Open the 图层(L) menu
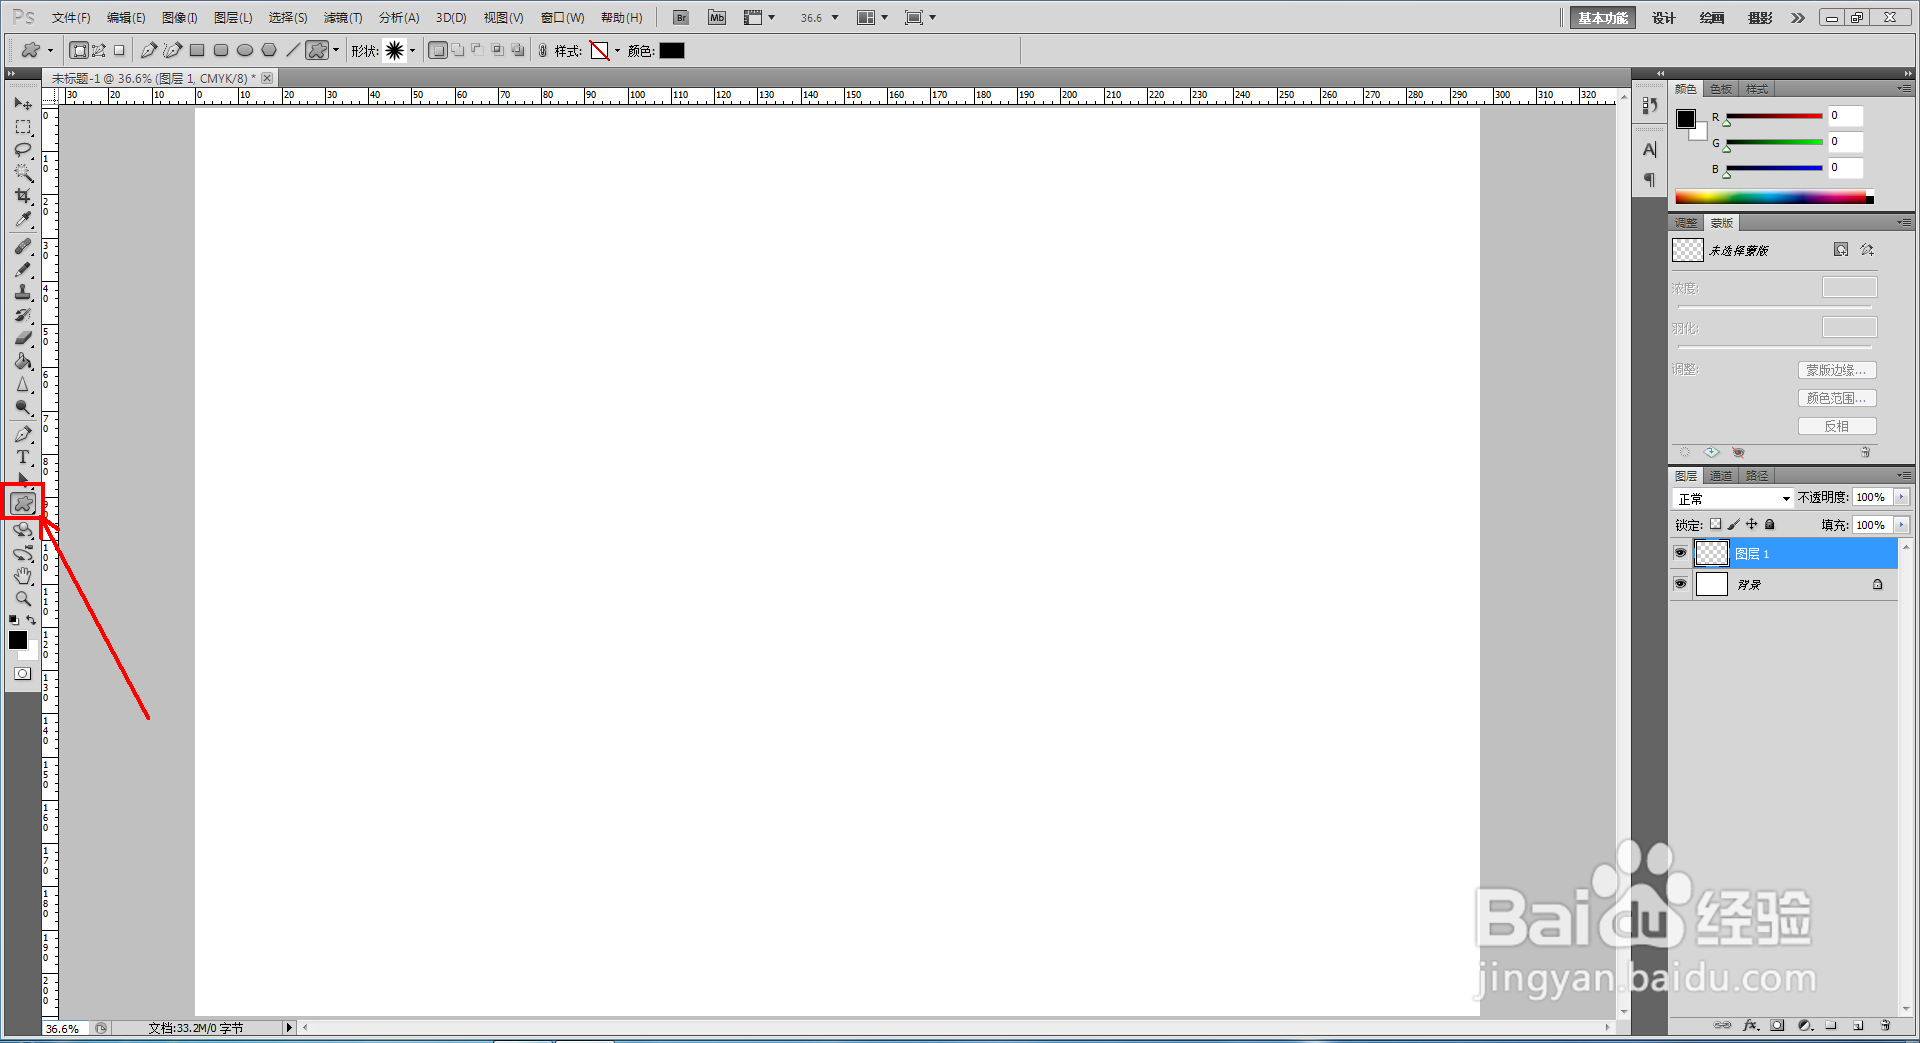This screenshot has width=1920, height=1043. point(233,18)
